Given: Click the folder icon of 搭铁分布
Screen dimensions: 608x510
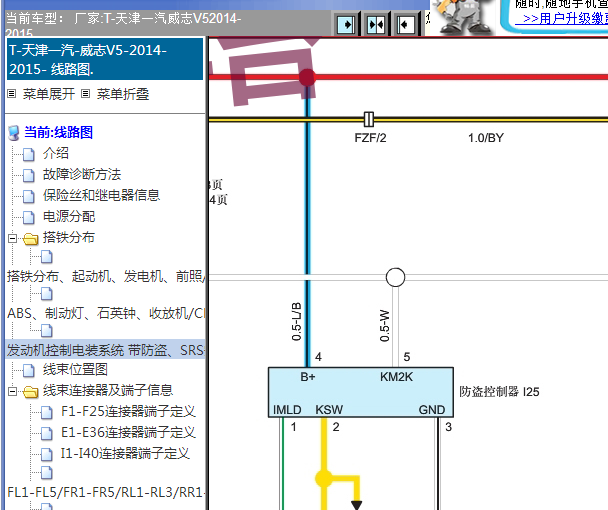Looking at the screenshot, I should 30,239.
